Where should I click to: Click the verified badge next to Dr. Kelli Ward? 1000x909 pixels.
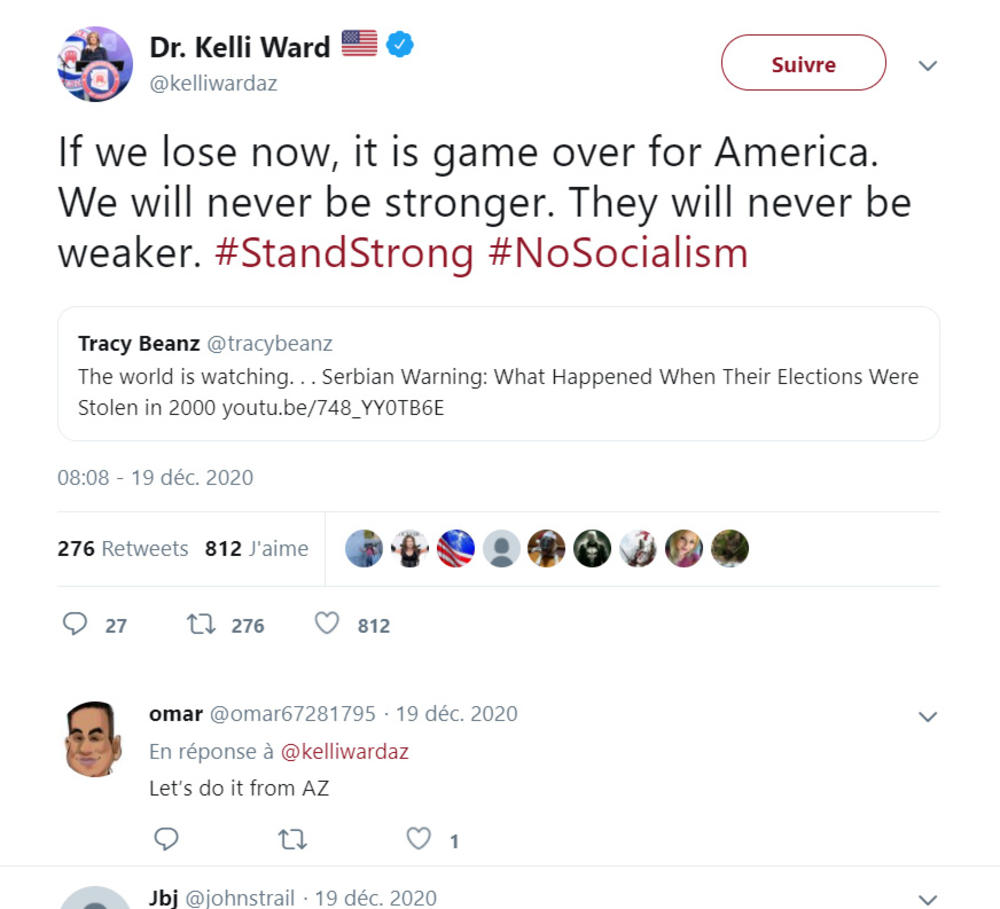click(x=400, y=44)
